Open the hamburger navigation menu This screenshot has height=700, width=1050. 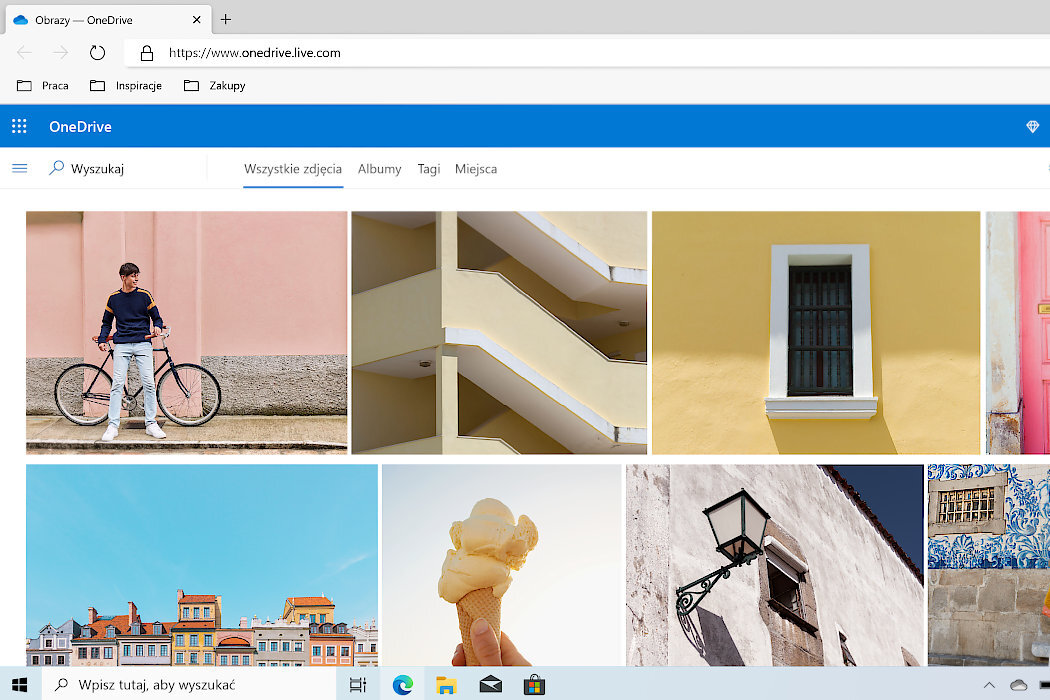(x=19, y=168)
